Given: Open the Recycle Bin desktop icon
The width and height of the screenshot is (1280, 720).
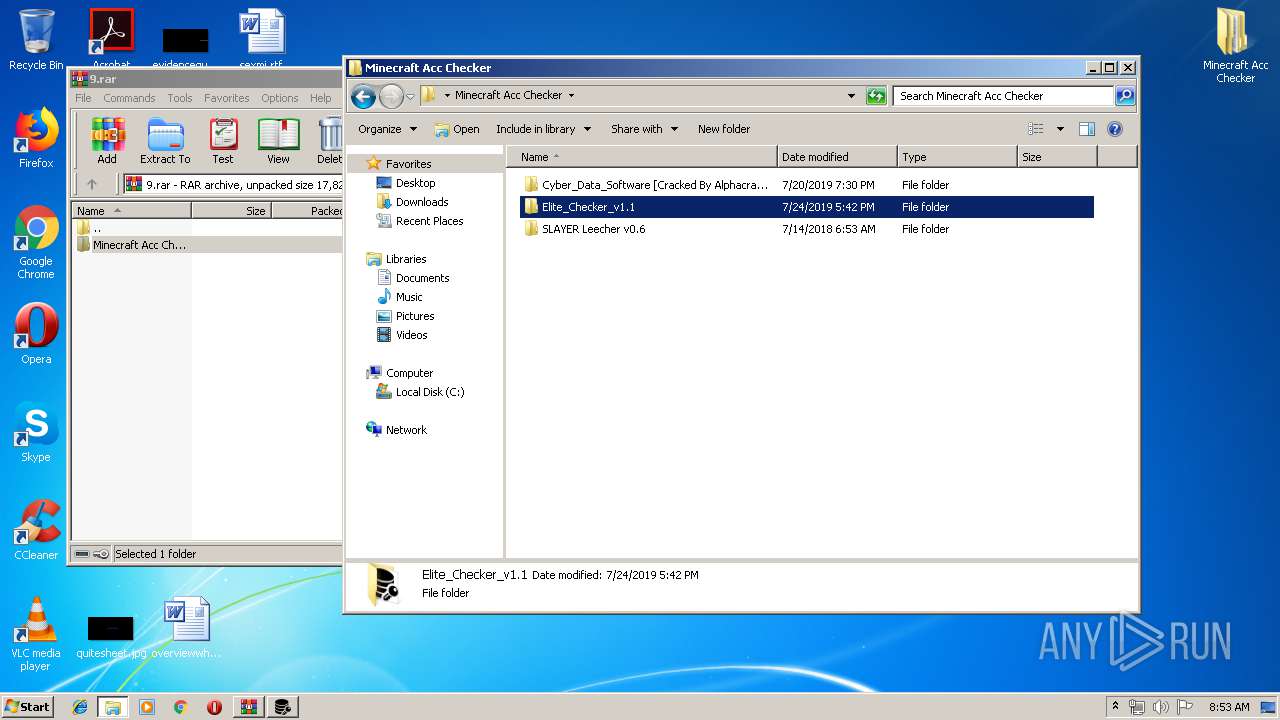Looking at the screenshot, I should [x=36, y=40].
